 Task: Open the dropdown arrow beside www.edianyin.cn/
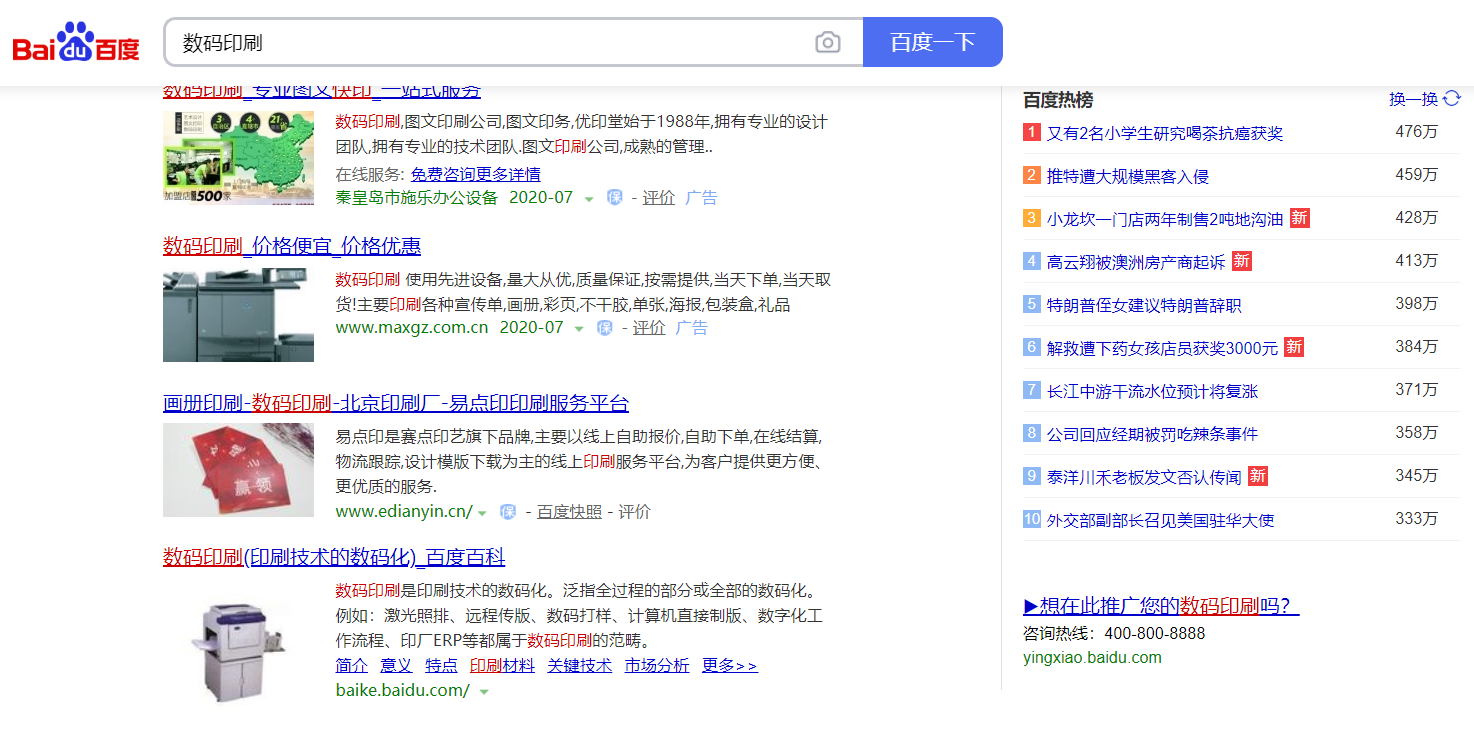click(482, 511)
